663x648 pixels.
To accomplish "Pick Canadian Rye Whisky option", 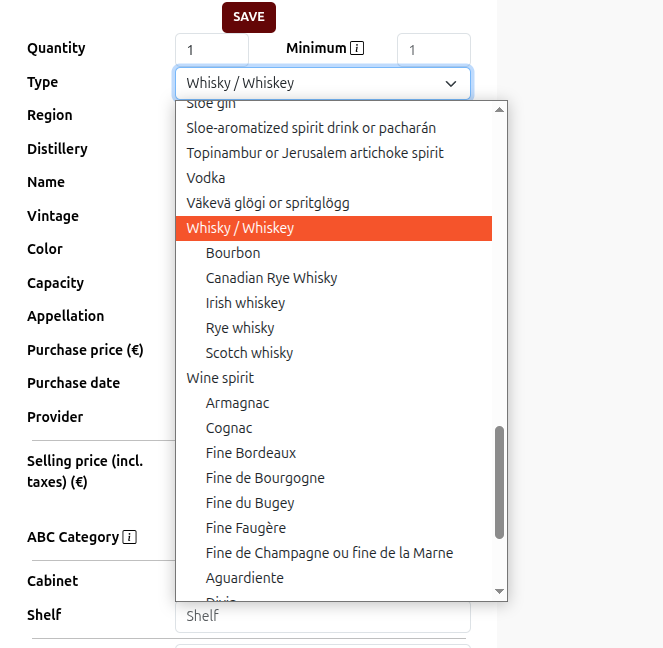I will 271,278.
